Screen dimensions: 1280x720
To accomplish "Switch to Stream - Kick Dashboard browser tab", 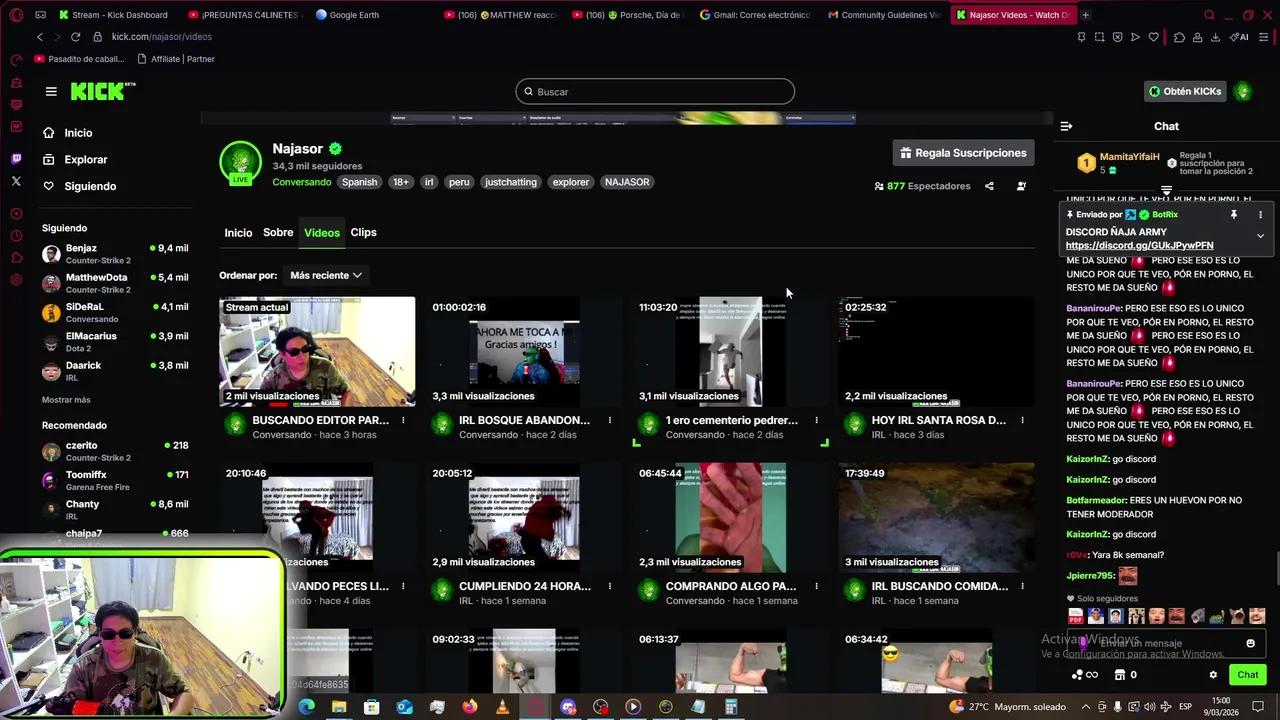I will (x=113, y=15).
